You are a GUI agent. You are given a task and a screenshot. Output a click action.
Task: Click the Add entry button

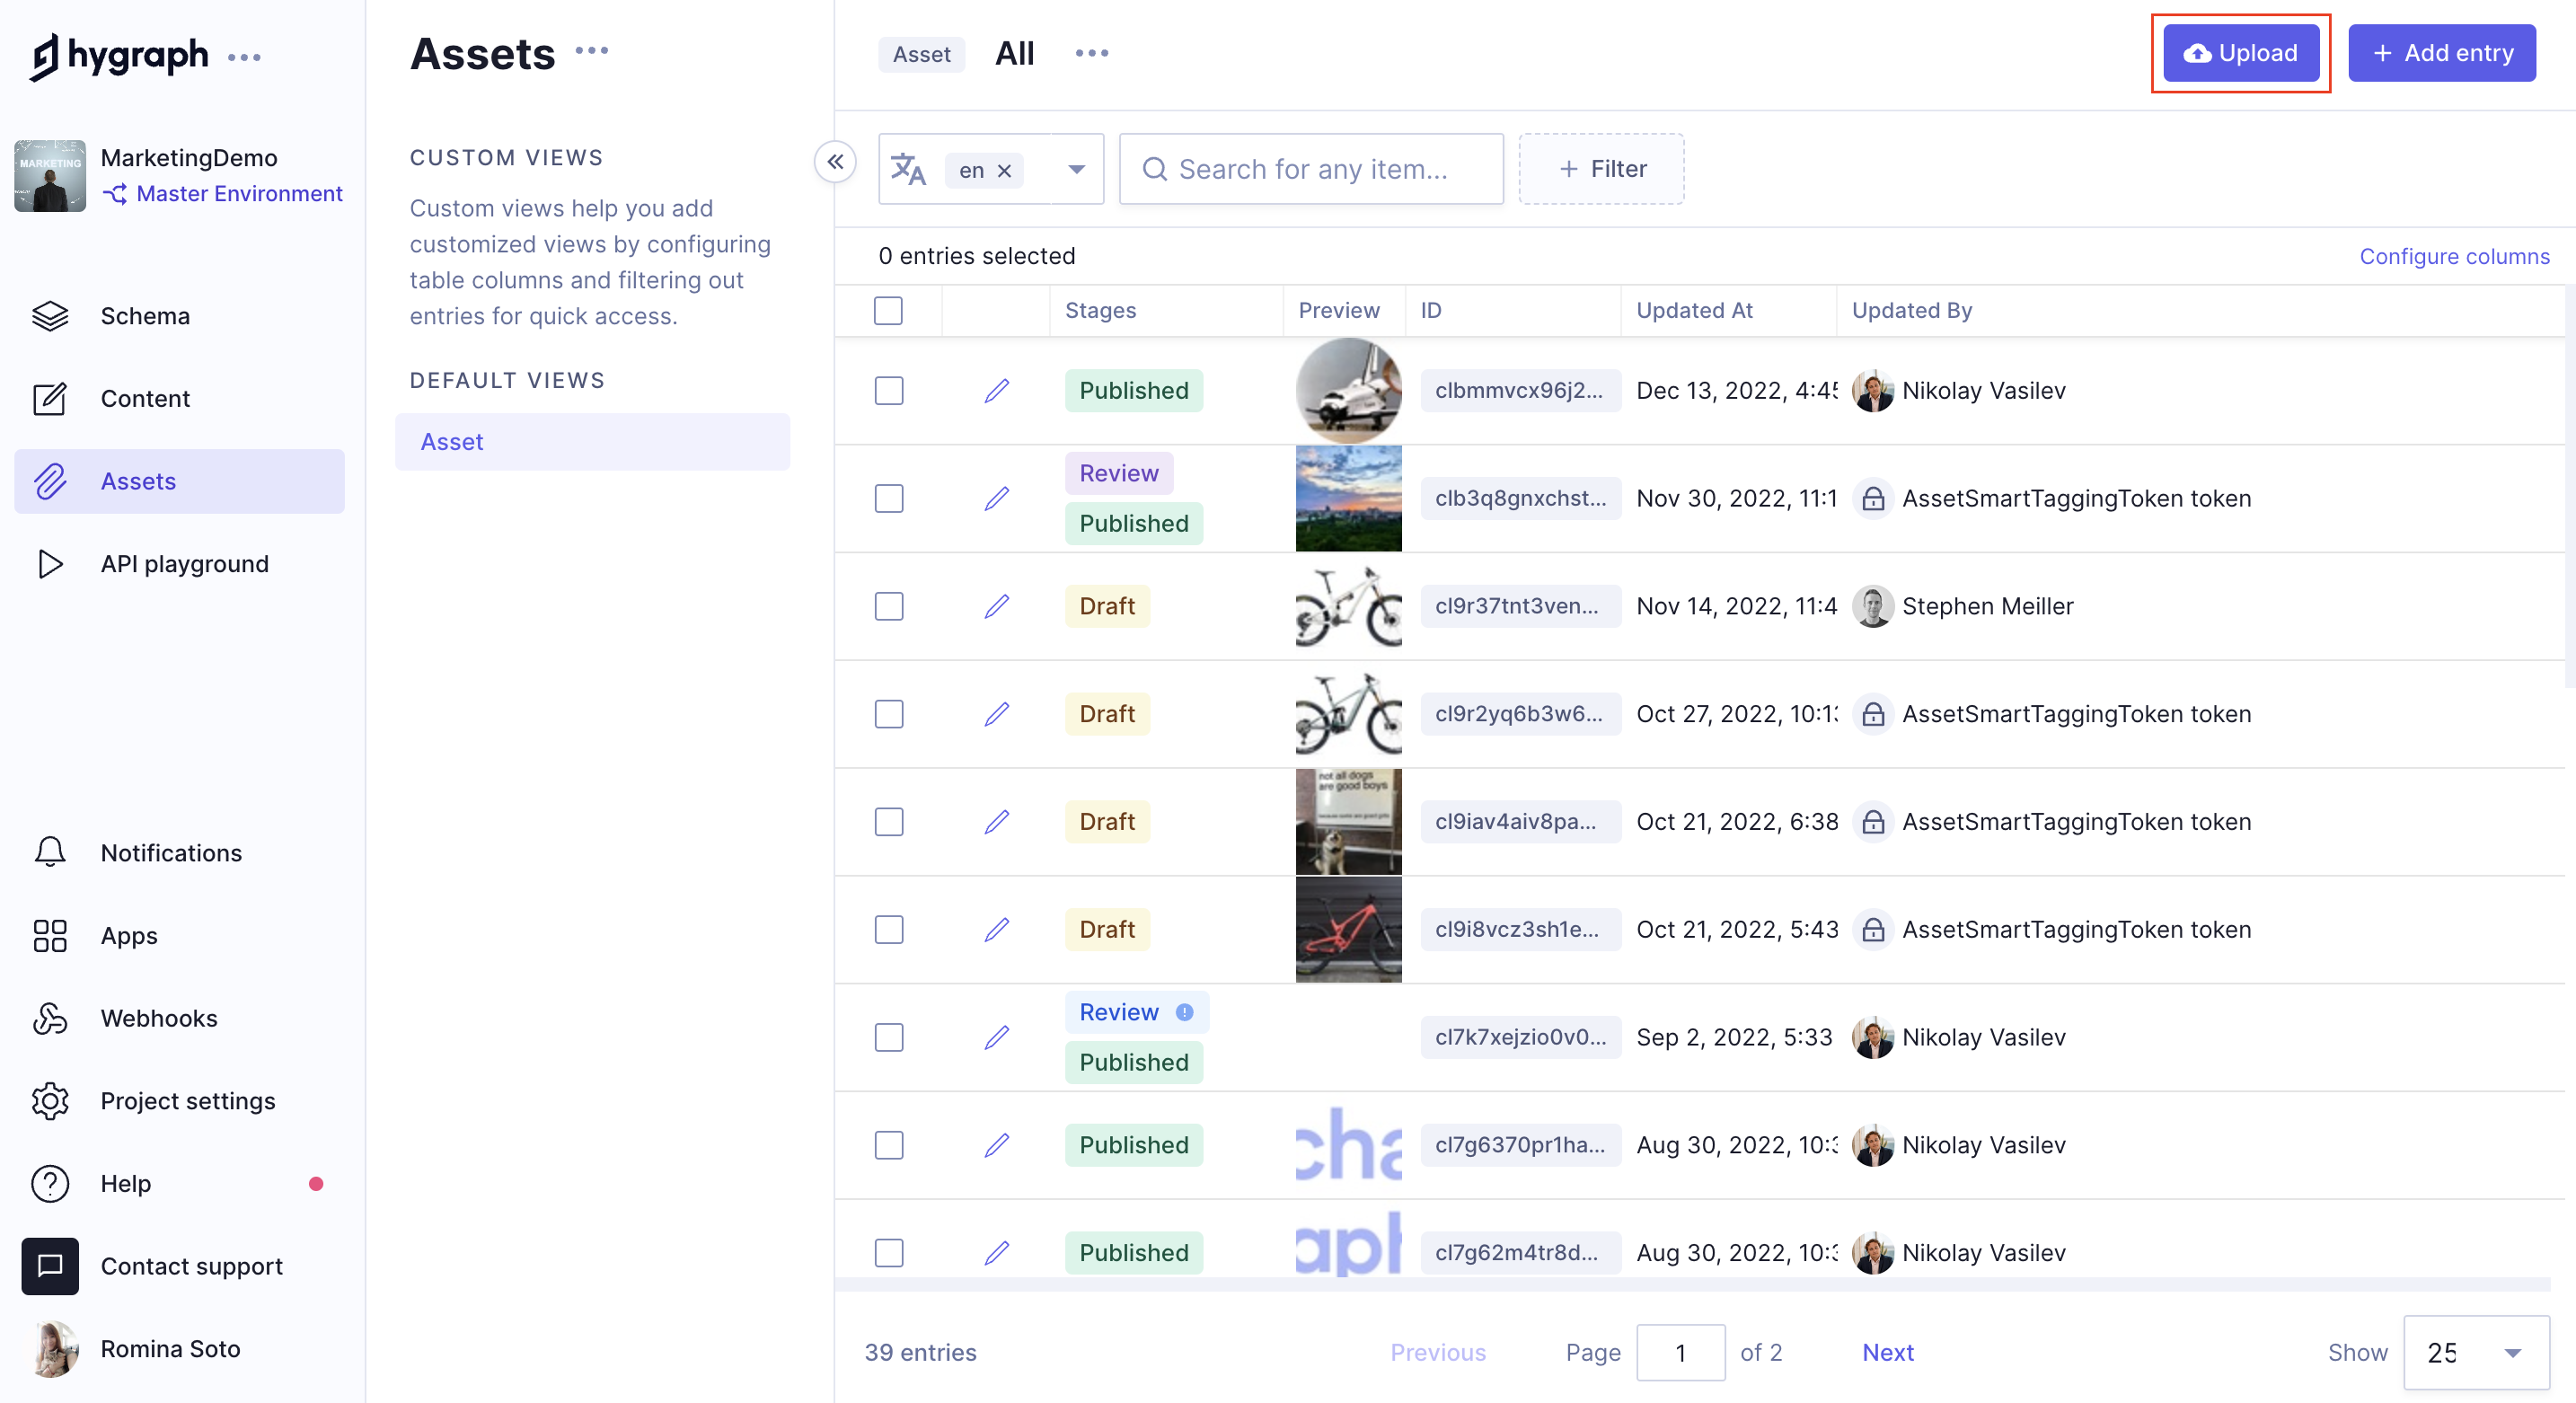[x=2441, y=52]
